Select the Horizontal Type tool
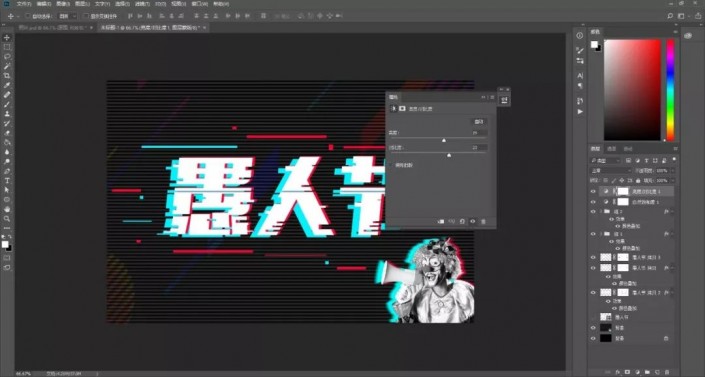This screenshot has height=377, width=705. click(x=7, y=180)
